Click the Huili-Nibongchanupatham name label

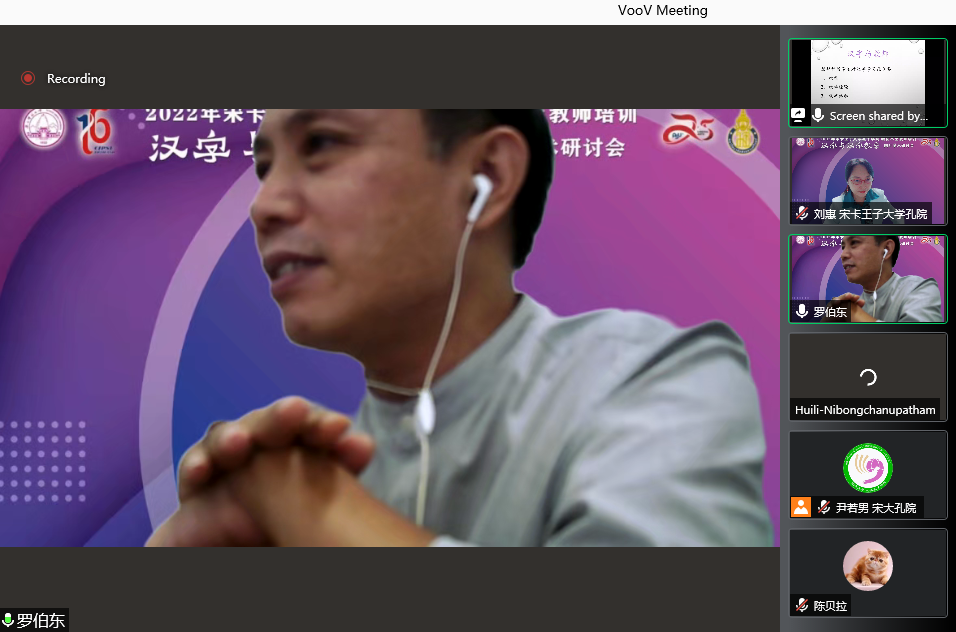click(865, 410)
